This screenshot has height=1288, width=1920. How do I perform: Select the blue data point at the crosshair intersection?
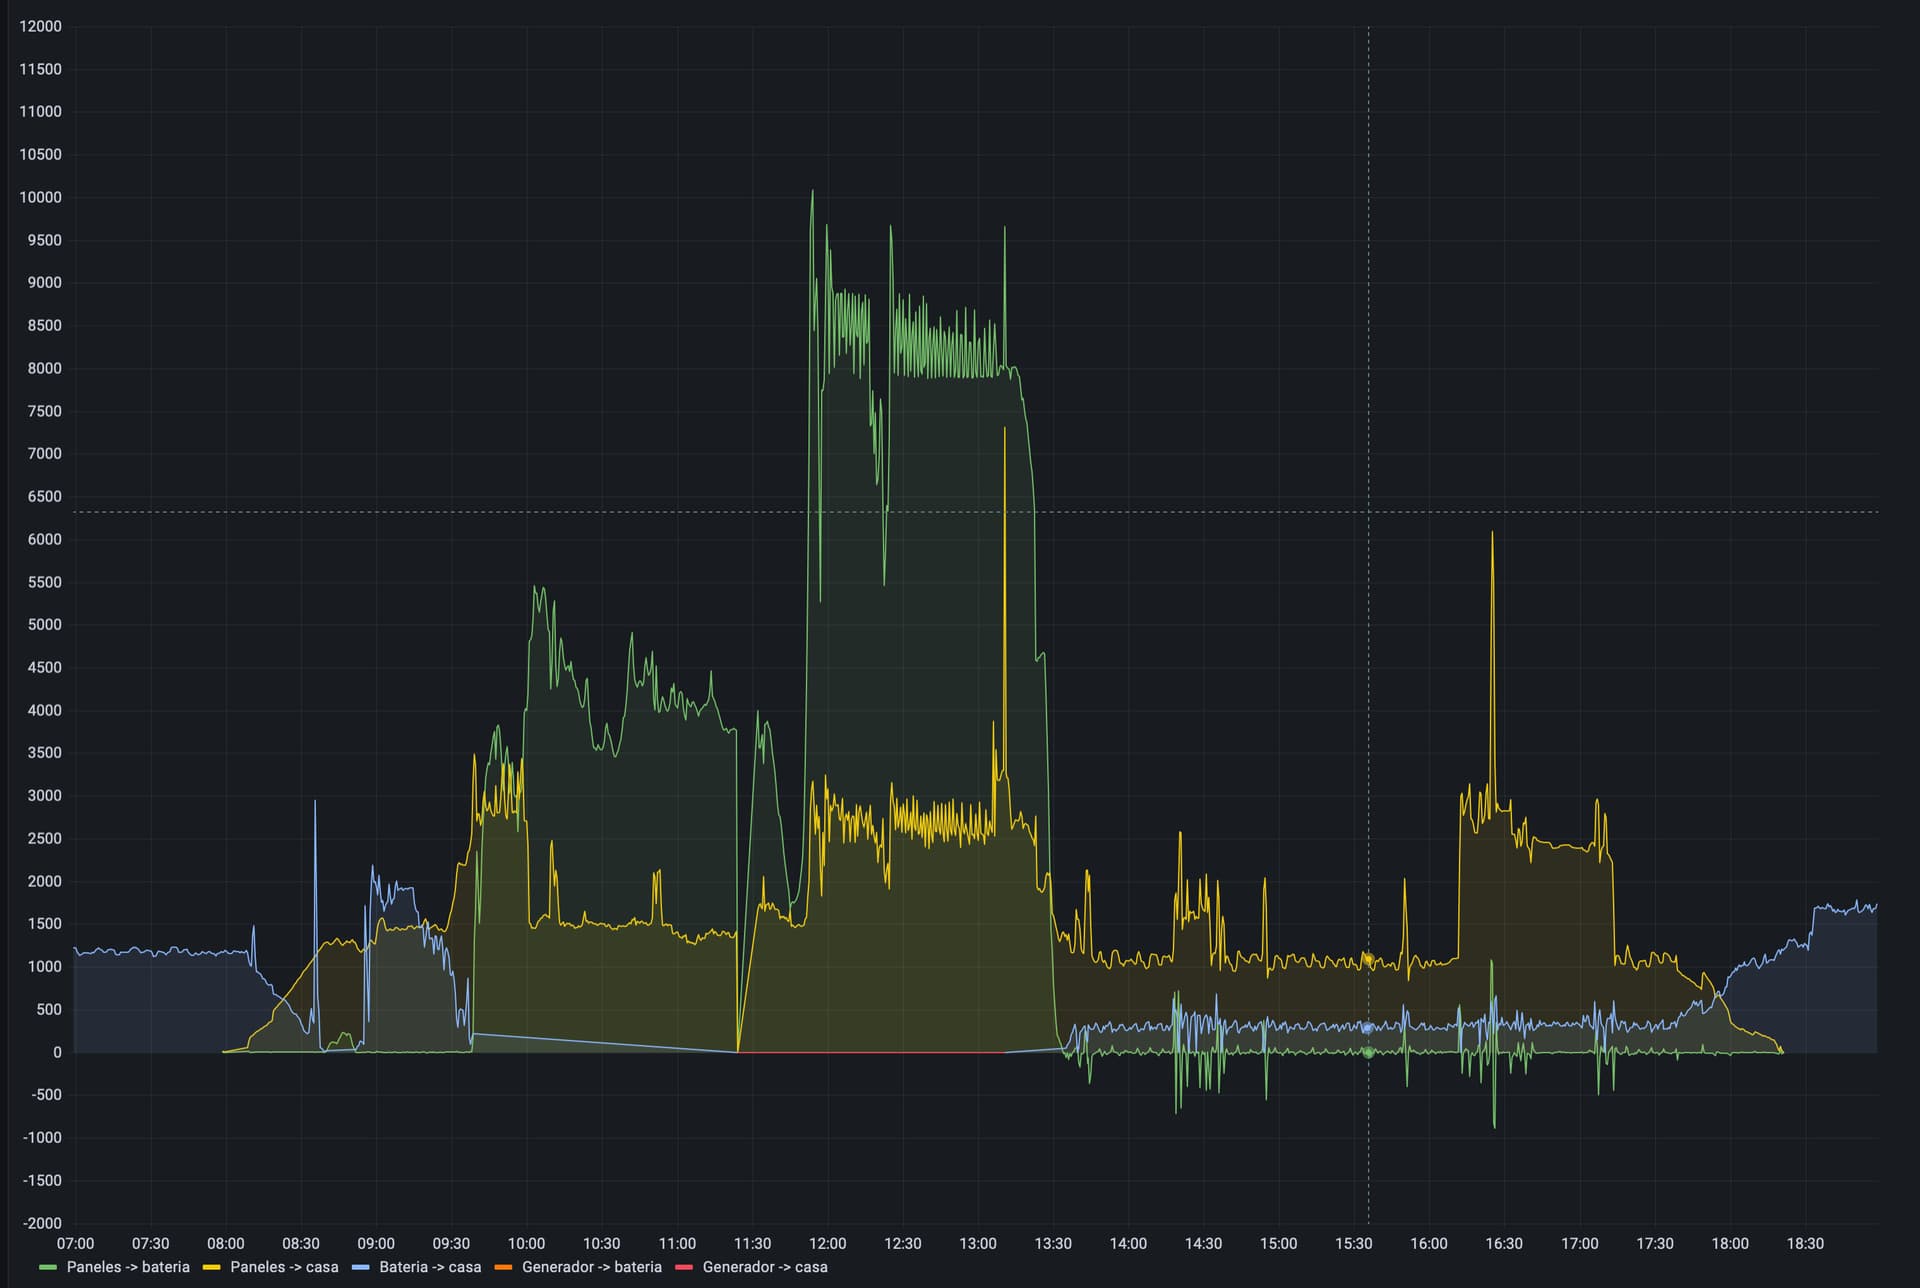point(1367,1026)
